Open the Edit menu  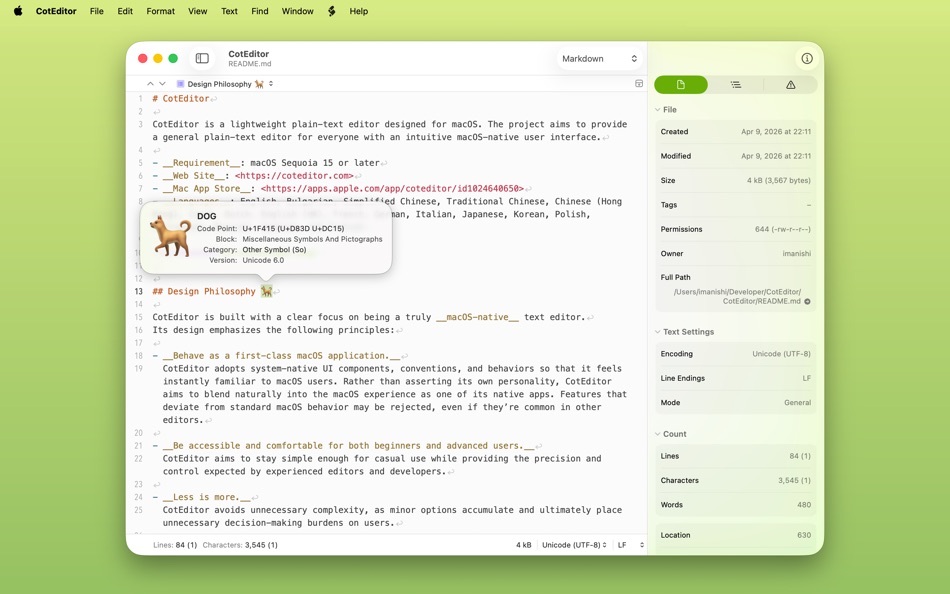click(125, 11)
